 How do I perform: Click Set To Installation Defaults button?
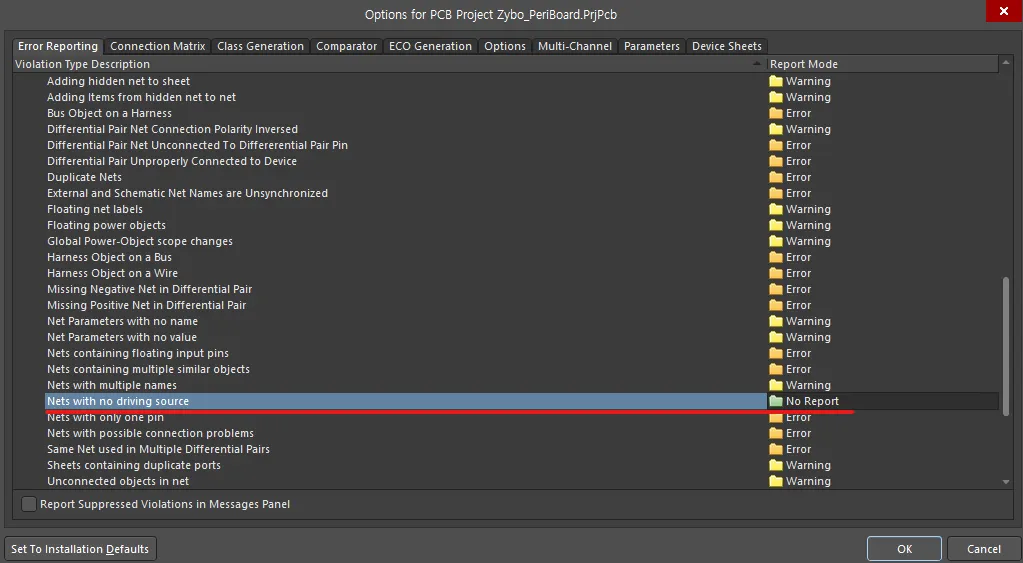[x=80, y=548]
